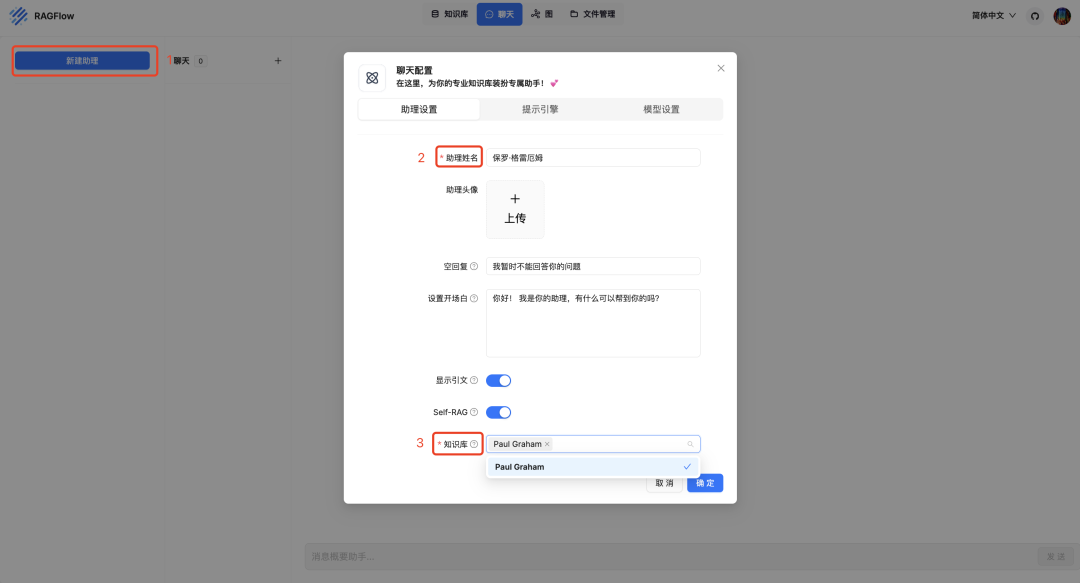Click the 聊天 (Chat) navigation icon
Viewport: 1080px width, 583px height.
point(499,14)
